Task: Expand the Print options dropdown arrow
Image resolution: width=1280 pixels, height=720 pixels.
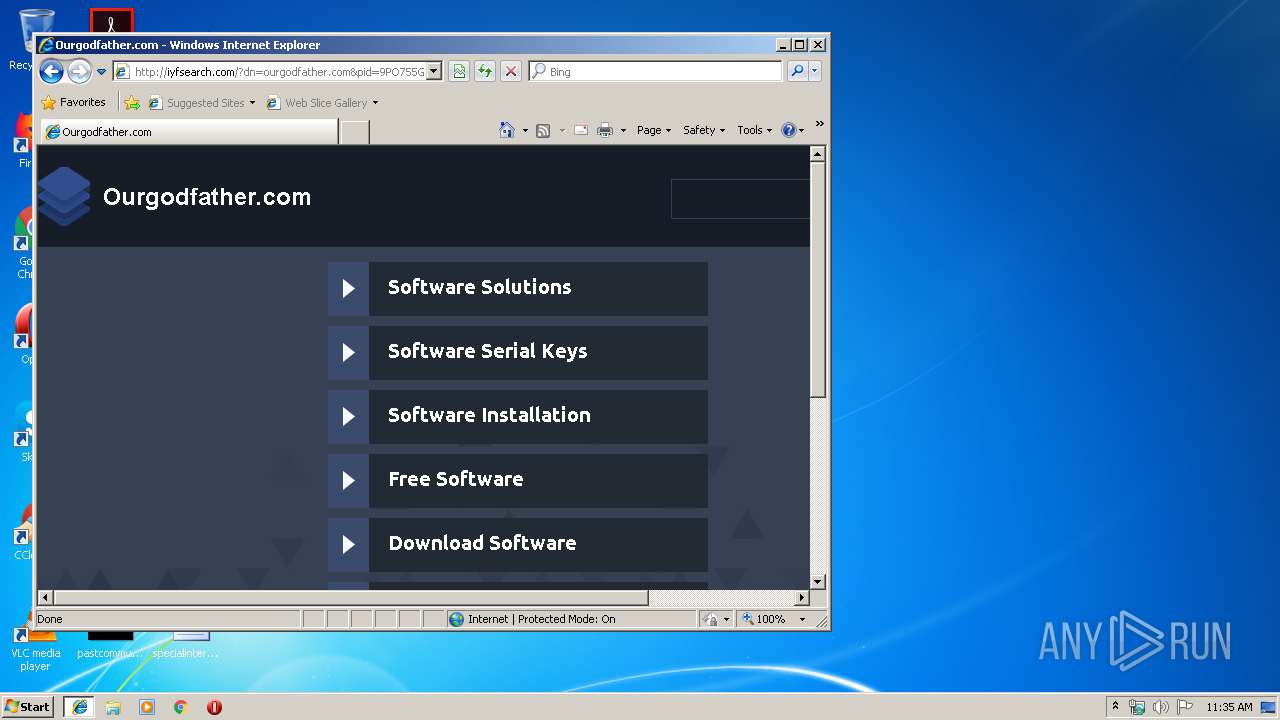Action: click(623, 130)
